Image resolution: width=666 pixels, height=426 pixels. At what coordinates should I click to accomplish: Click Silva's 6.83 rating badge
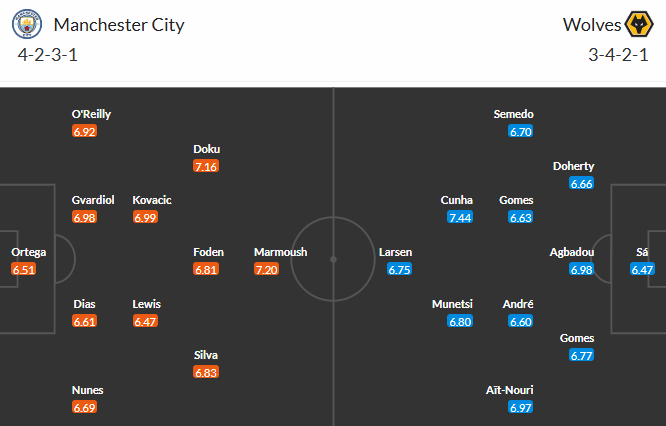[206, 372]
